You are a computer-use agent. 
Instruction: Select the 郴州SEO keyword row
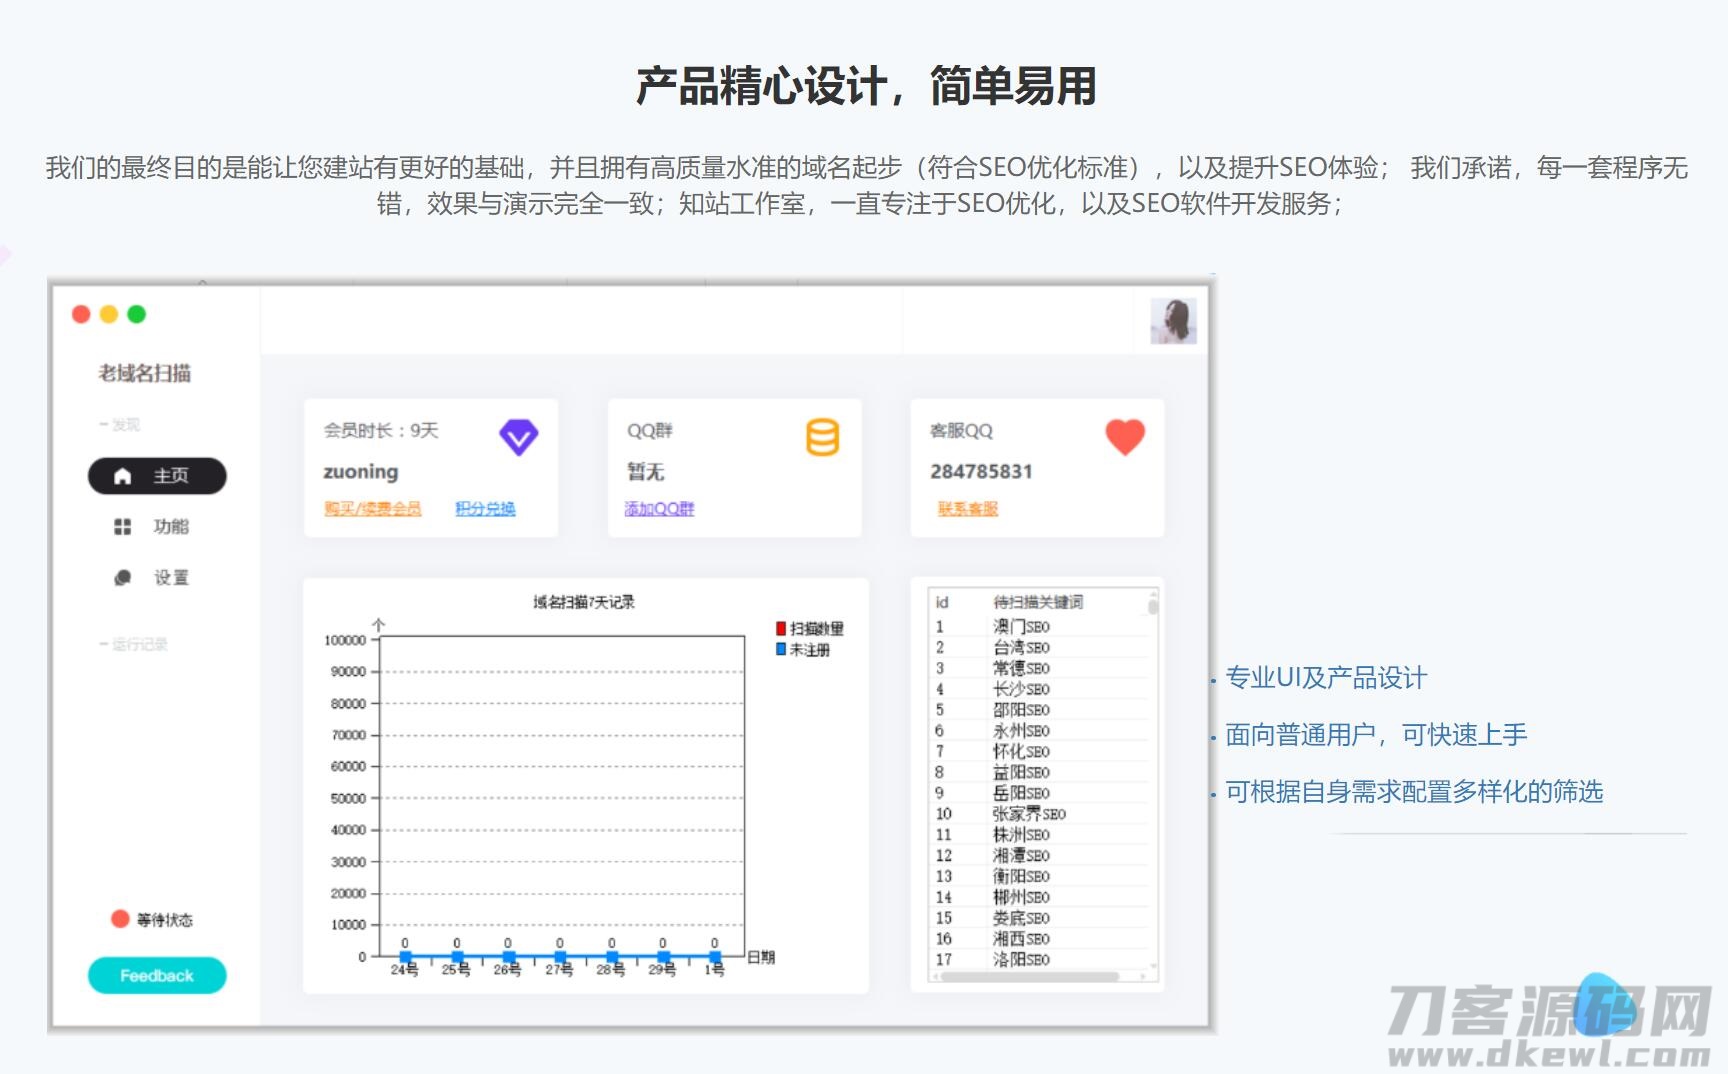coord(1038,897)
